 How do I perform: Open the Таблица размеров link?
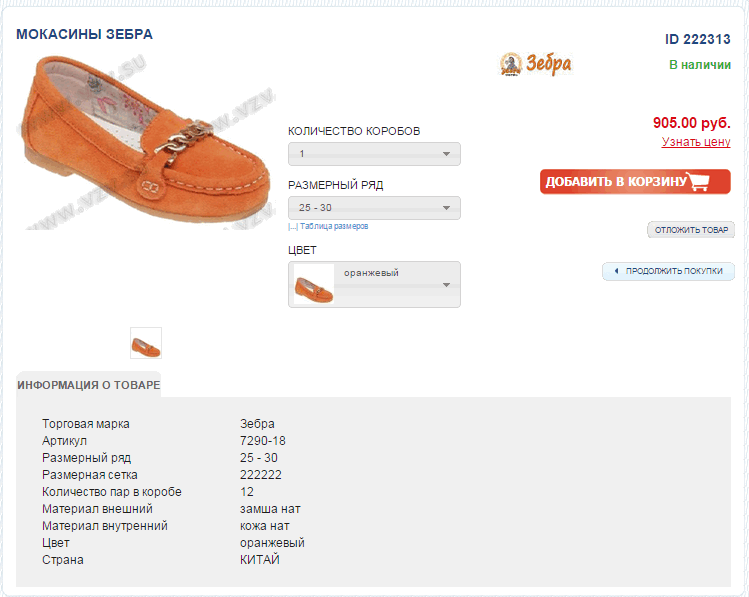point(334,227)
